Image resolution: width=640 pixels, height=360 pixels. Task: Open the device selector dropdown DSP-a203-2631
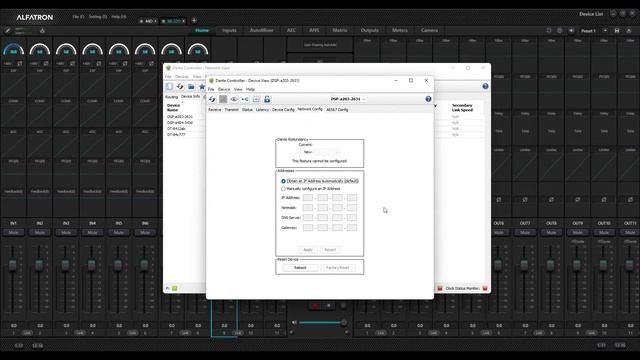pyautogui.click(x=348, y=99)
